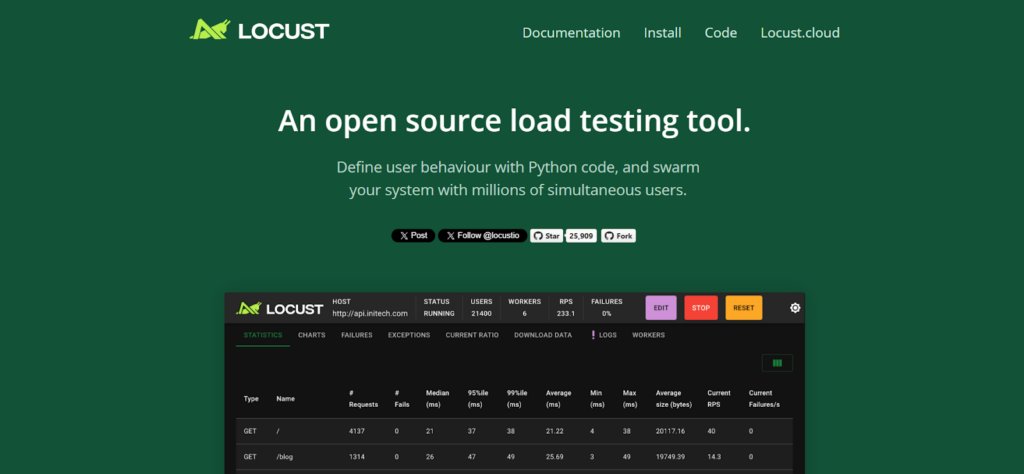Image resolution: width=1024 pixels, height=474 pixels.
Task: Open the WORKERS tab
Action: (x=648, y=335)
